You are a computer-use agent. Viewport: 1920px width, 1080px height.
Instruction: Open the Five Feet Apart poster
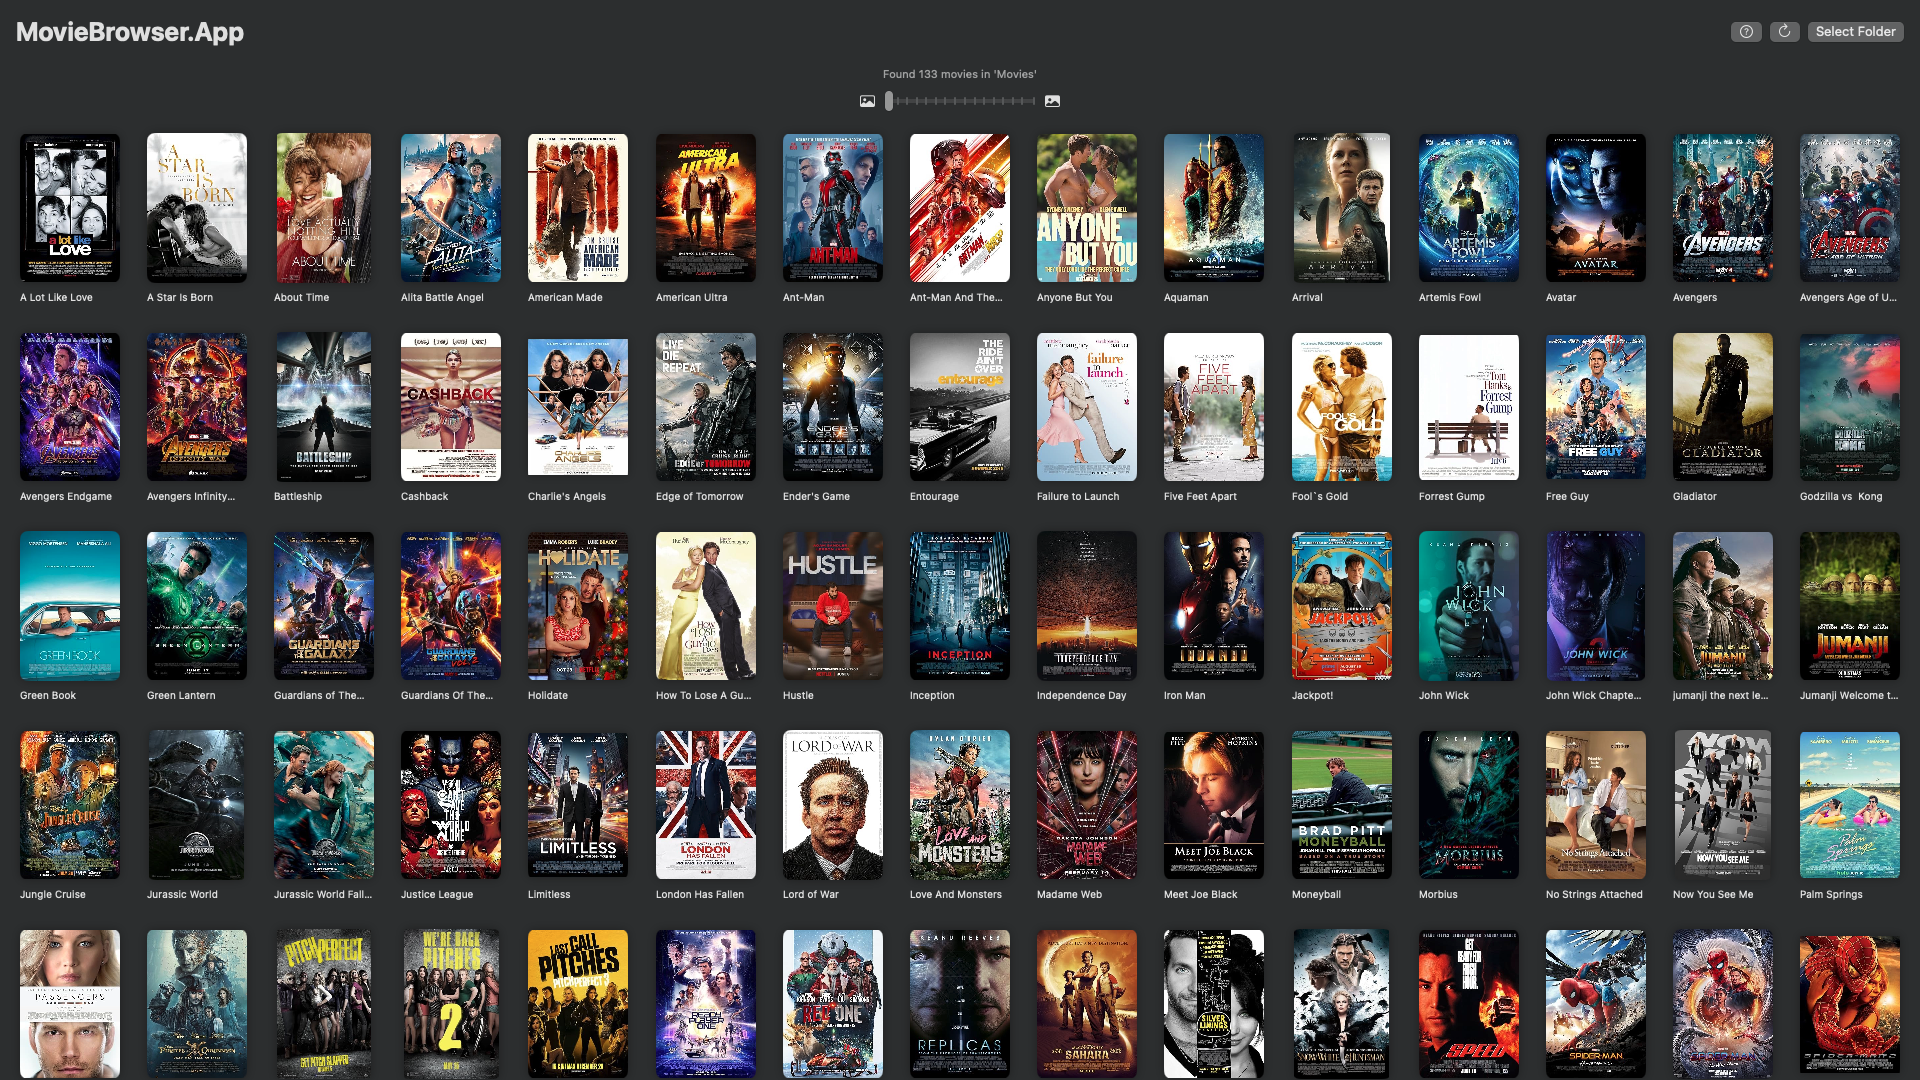coord(1214,407)
